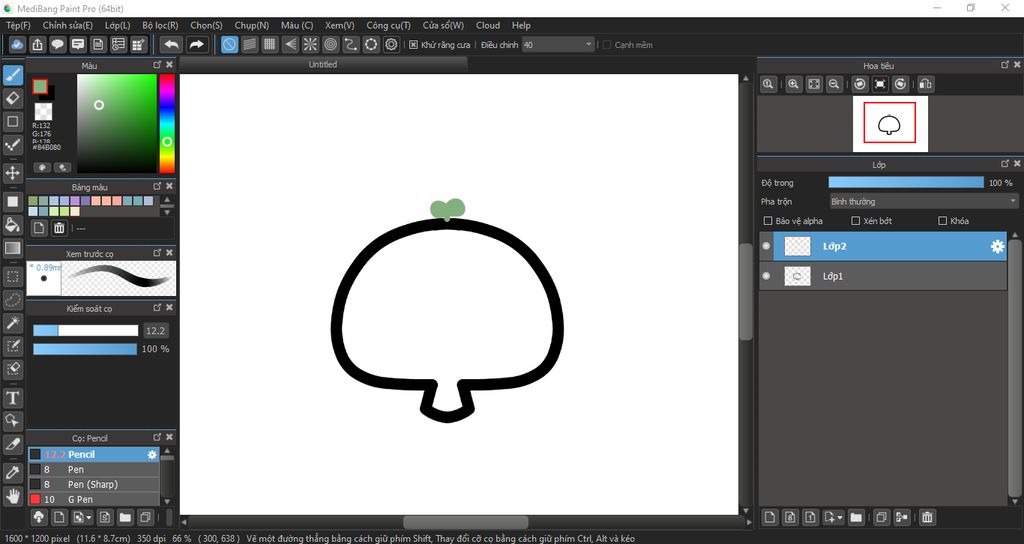Open the Tệp(F) menu
1024x544 pixels.
(x=18, y=25)
